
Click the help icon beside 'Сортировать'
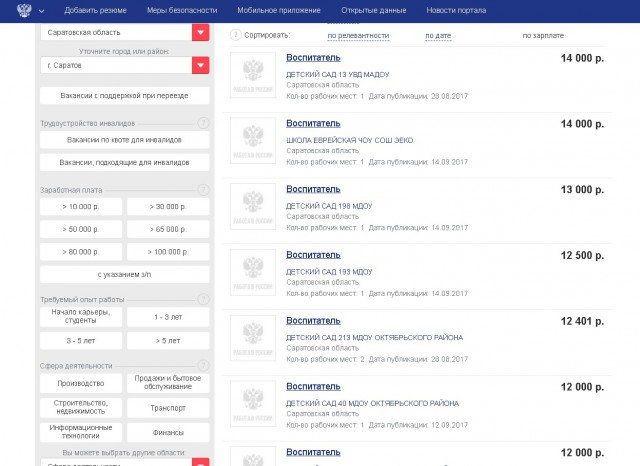236,35
